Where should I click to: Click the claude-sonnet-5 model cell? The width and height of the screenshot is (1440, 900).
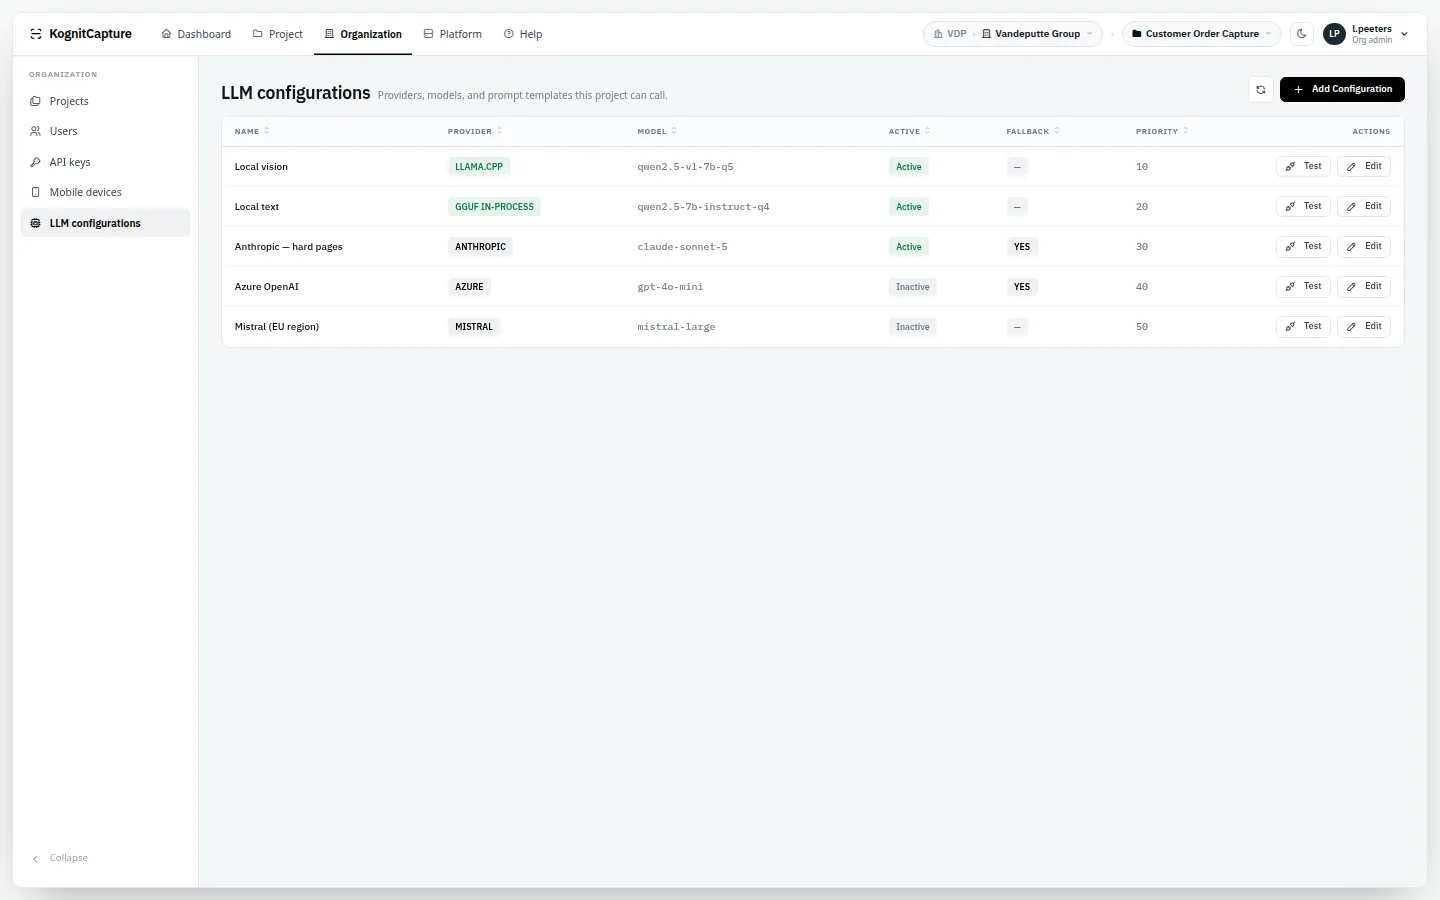[x=682, y=247]
